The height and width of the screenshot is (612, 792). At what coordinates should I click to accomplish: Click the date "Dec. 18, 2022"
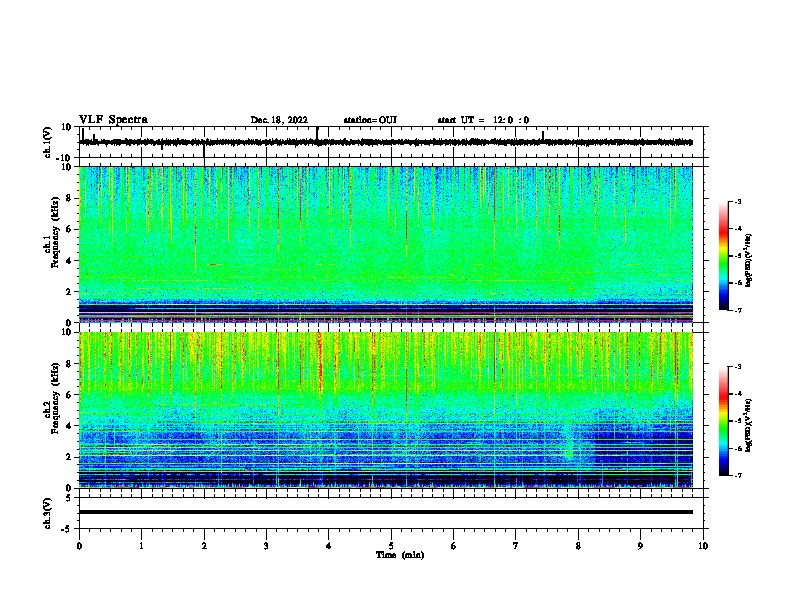tap(279, 120)
